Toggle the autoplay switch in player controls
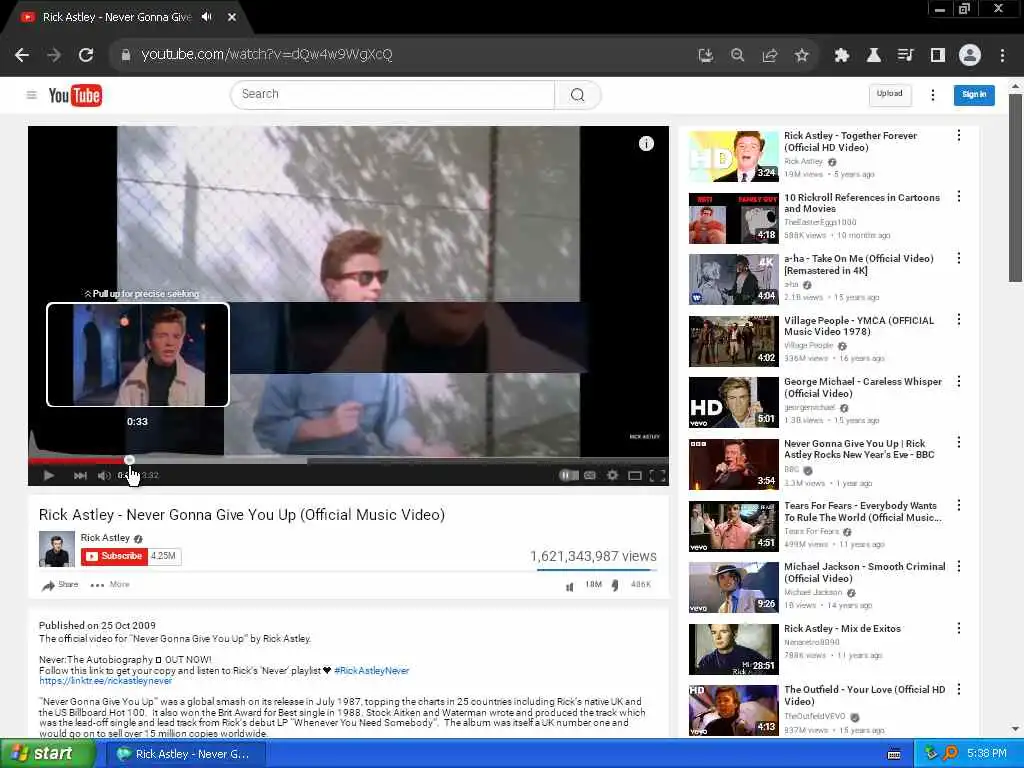The width and height of the screenshot is (1024, 768). click(x=568, y=475)
